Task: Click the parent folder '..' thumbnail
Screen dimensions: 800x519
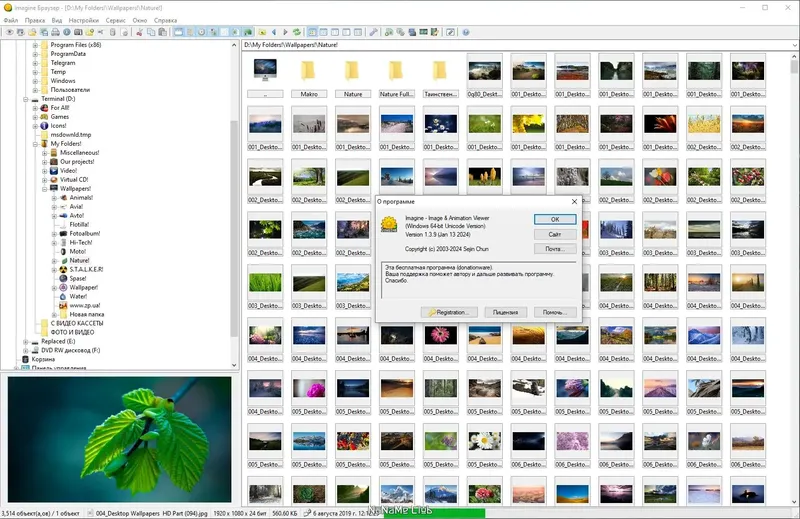Action: click(x=265, y=76)
